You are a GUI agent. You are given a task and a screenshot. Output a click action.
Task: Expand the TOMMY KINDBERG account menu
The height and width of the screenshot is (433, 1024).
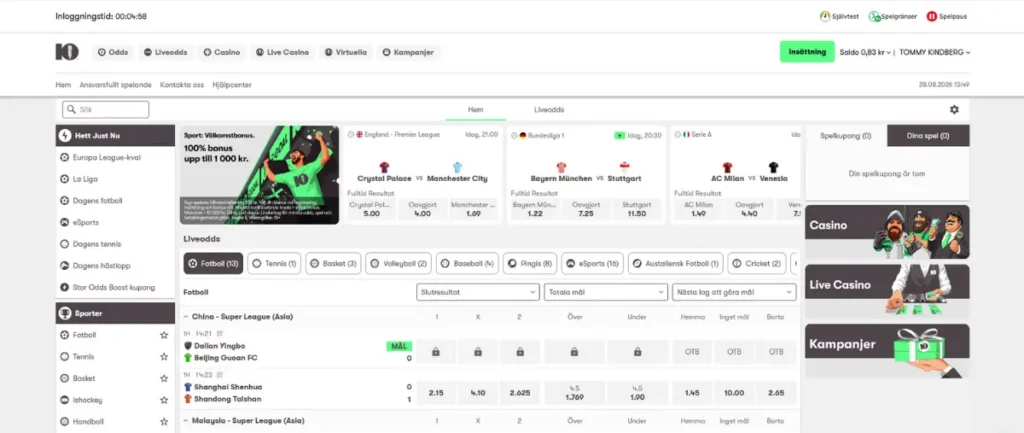coord(935,52)
